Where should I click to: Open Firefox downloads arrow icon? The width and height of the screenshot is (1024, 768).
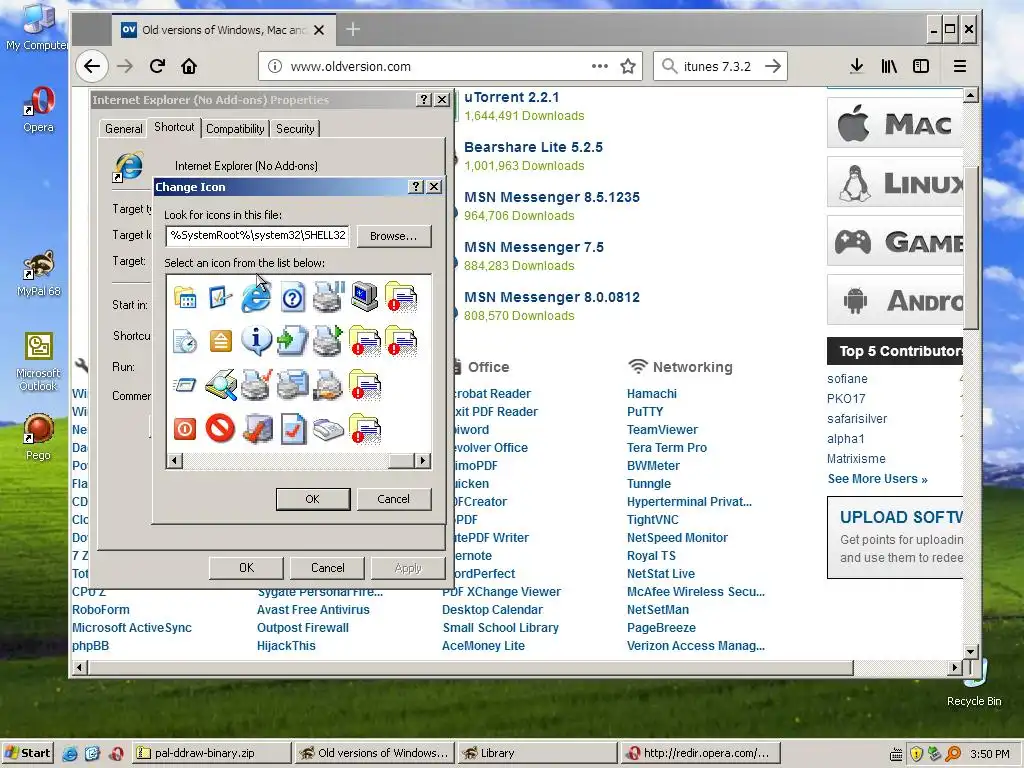coord(857,66)
